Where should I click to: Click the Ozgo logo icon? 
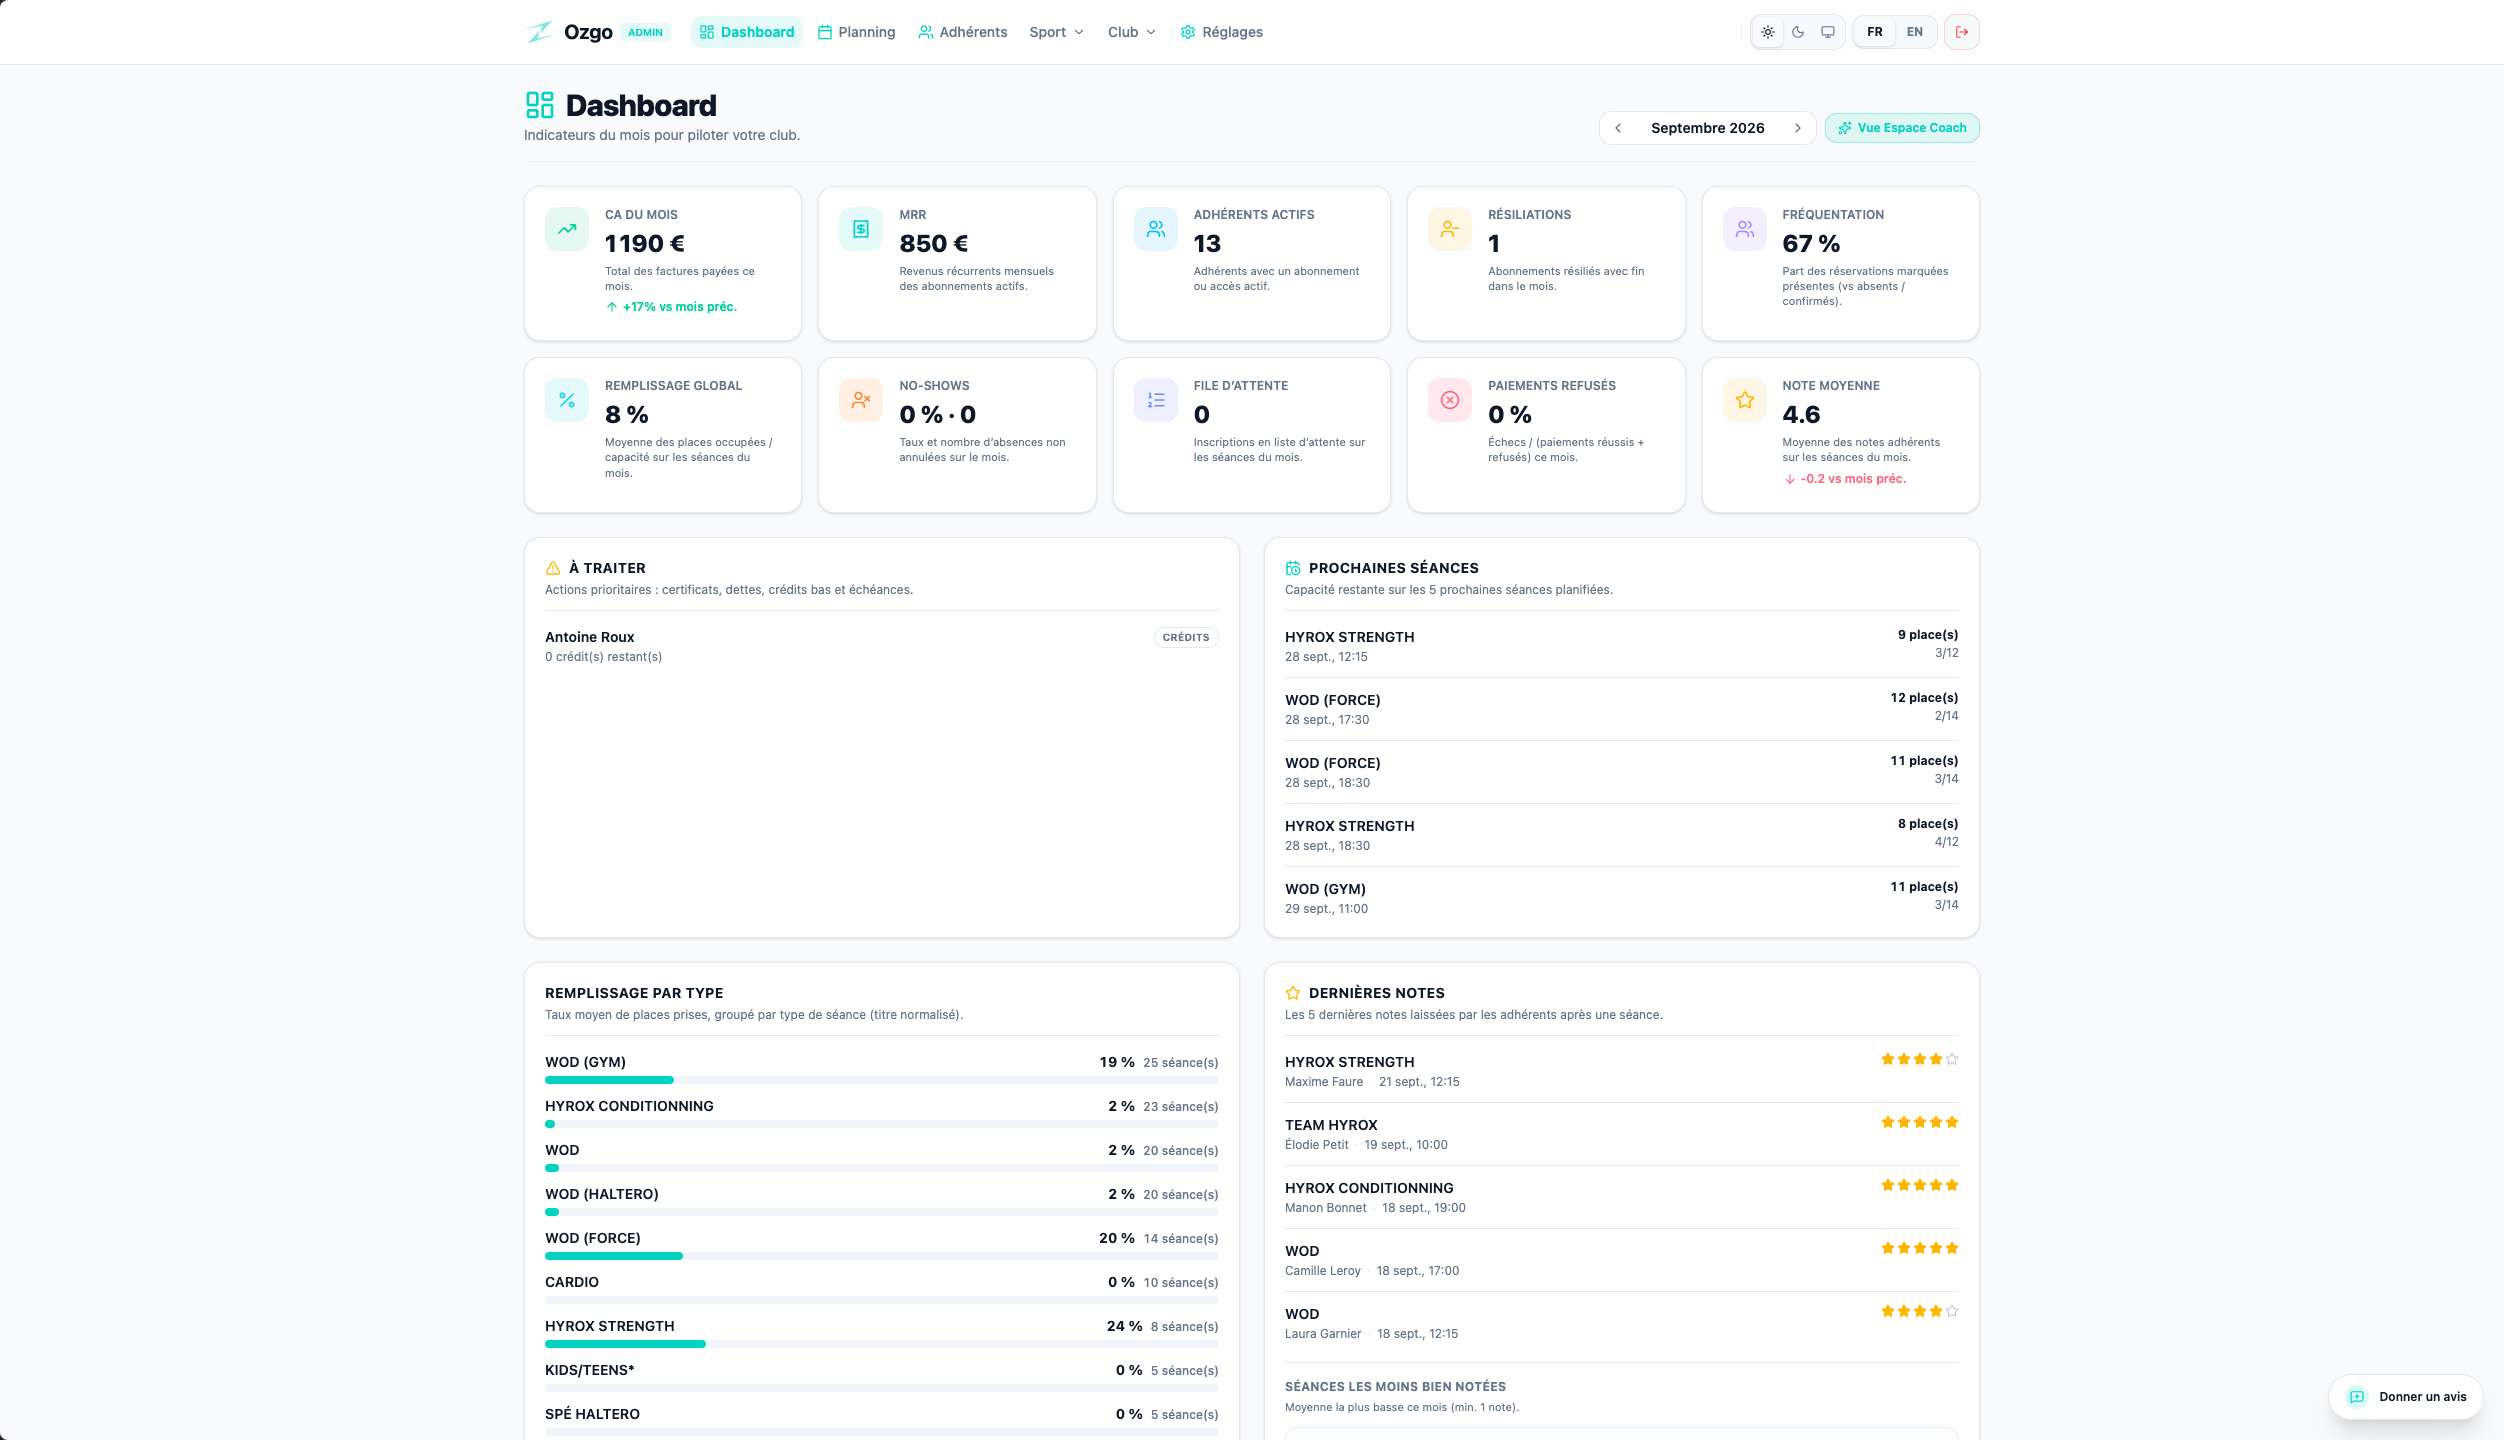point(540,32)
